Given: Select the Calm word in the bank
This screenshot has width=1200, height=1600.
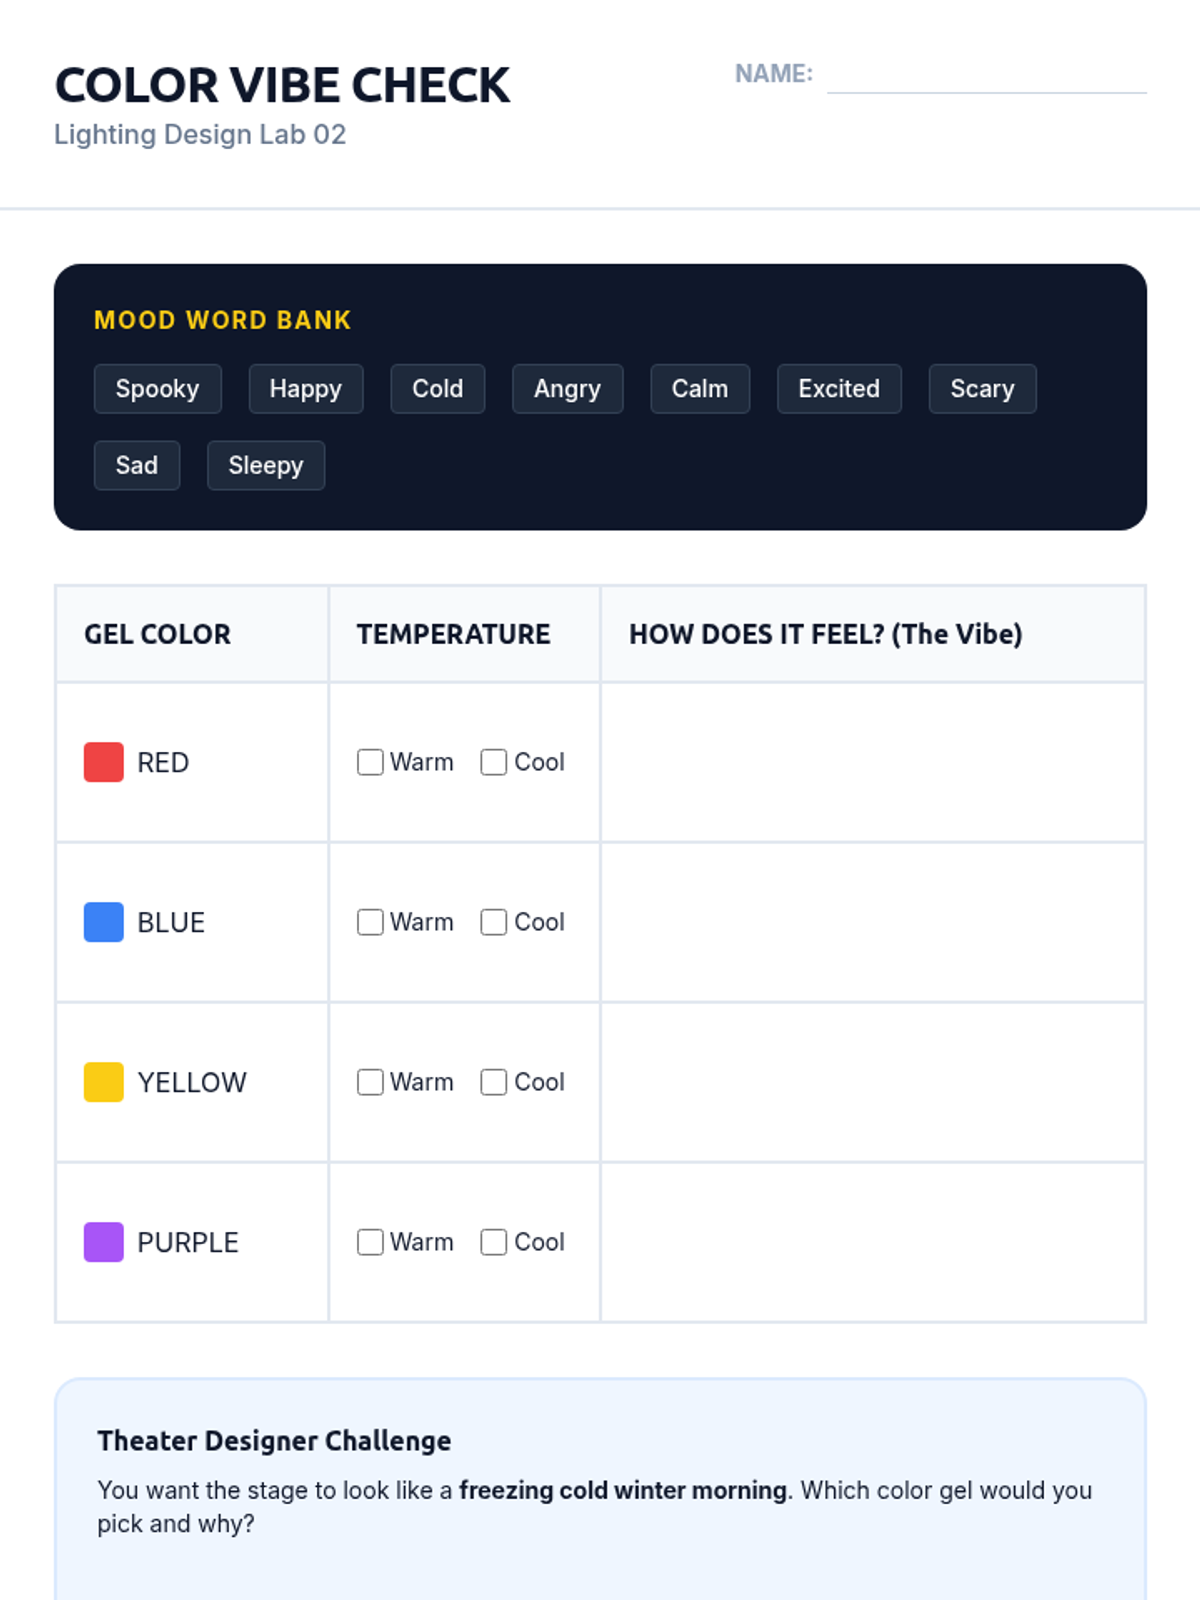Looking at the screenshot, I should [x=699, y=389].
